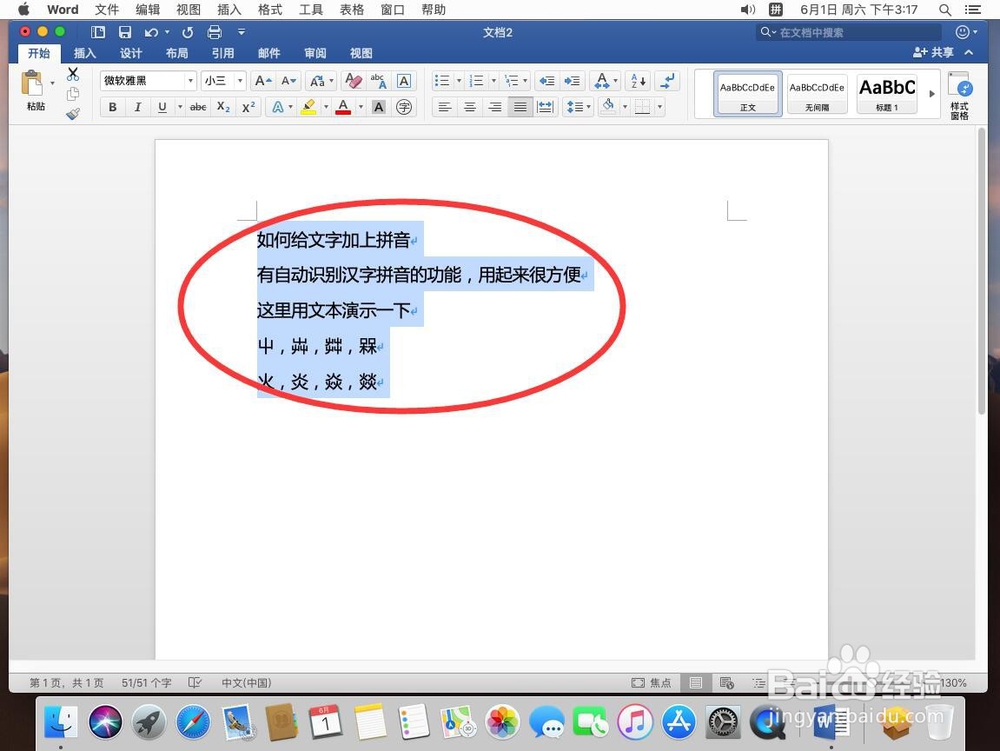Click the Redo arrow icon
Screen dimensions: 1000x751
pos(188,32)
